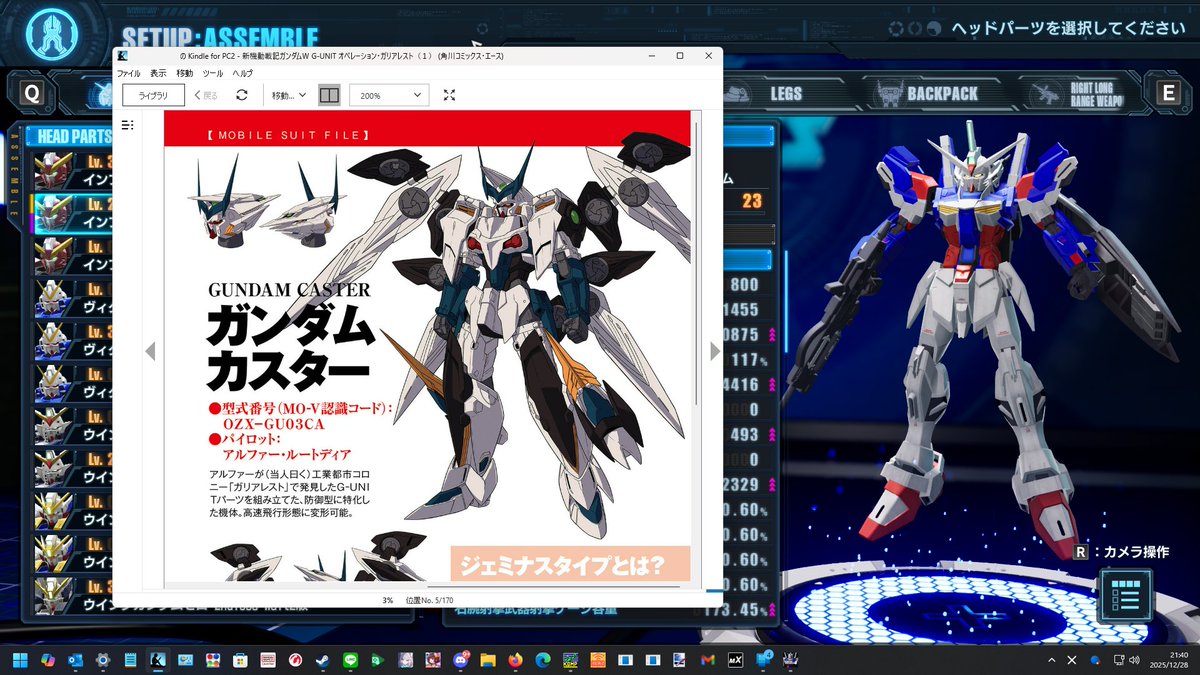Click the Kindle app icon in title bar
The image size is (1200, 675).
pyautogui.click(x=123, y=56)
